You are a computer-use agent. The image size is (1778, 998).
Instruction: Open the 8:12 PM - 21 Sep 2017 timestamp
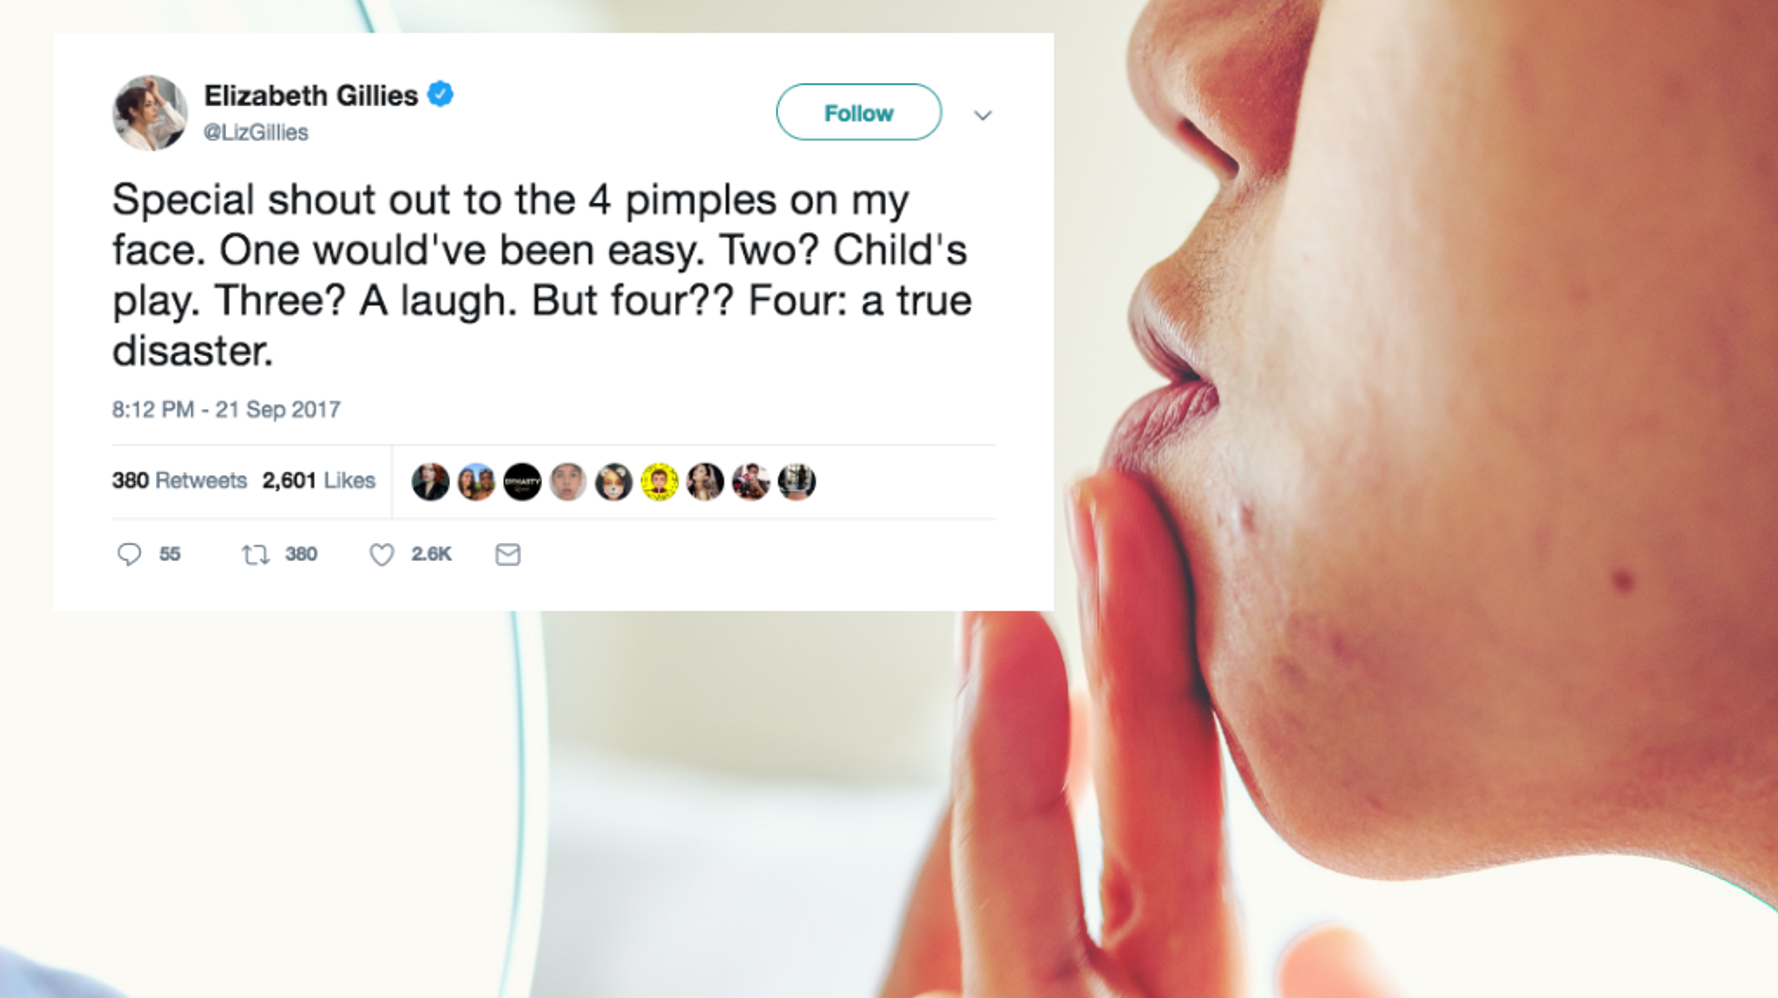(226, 409)
